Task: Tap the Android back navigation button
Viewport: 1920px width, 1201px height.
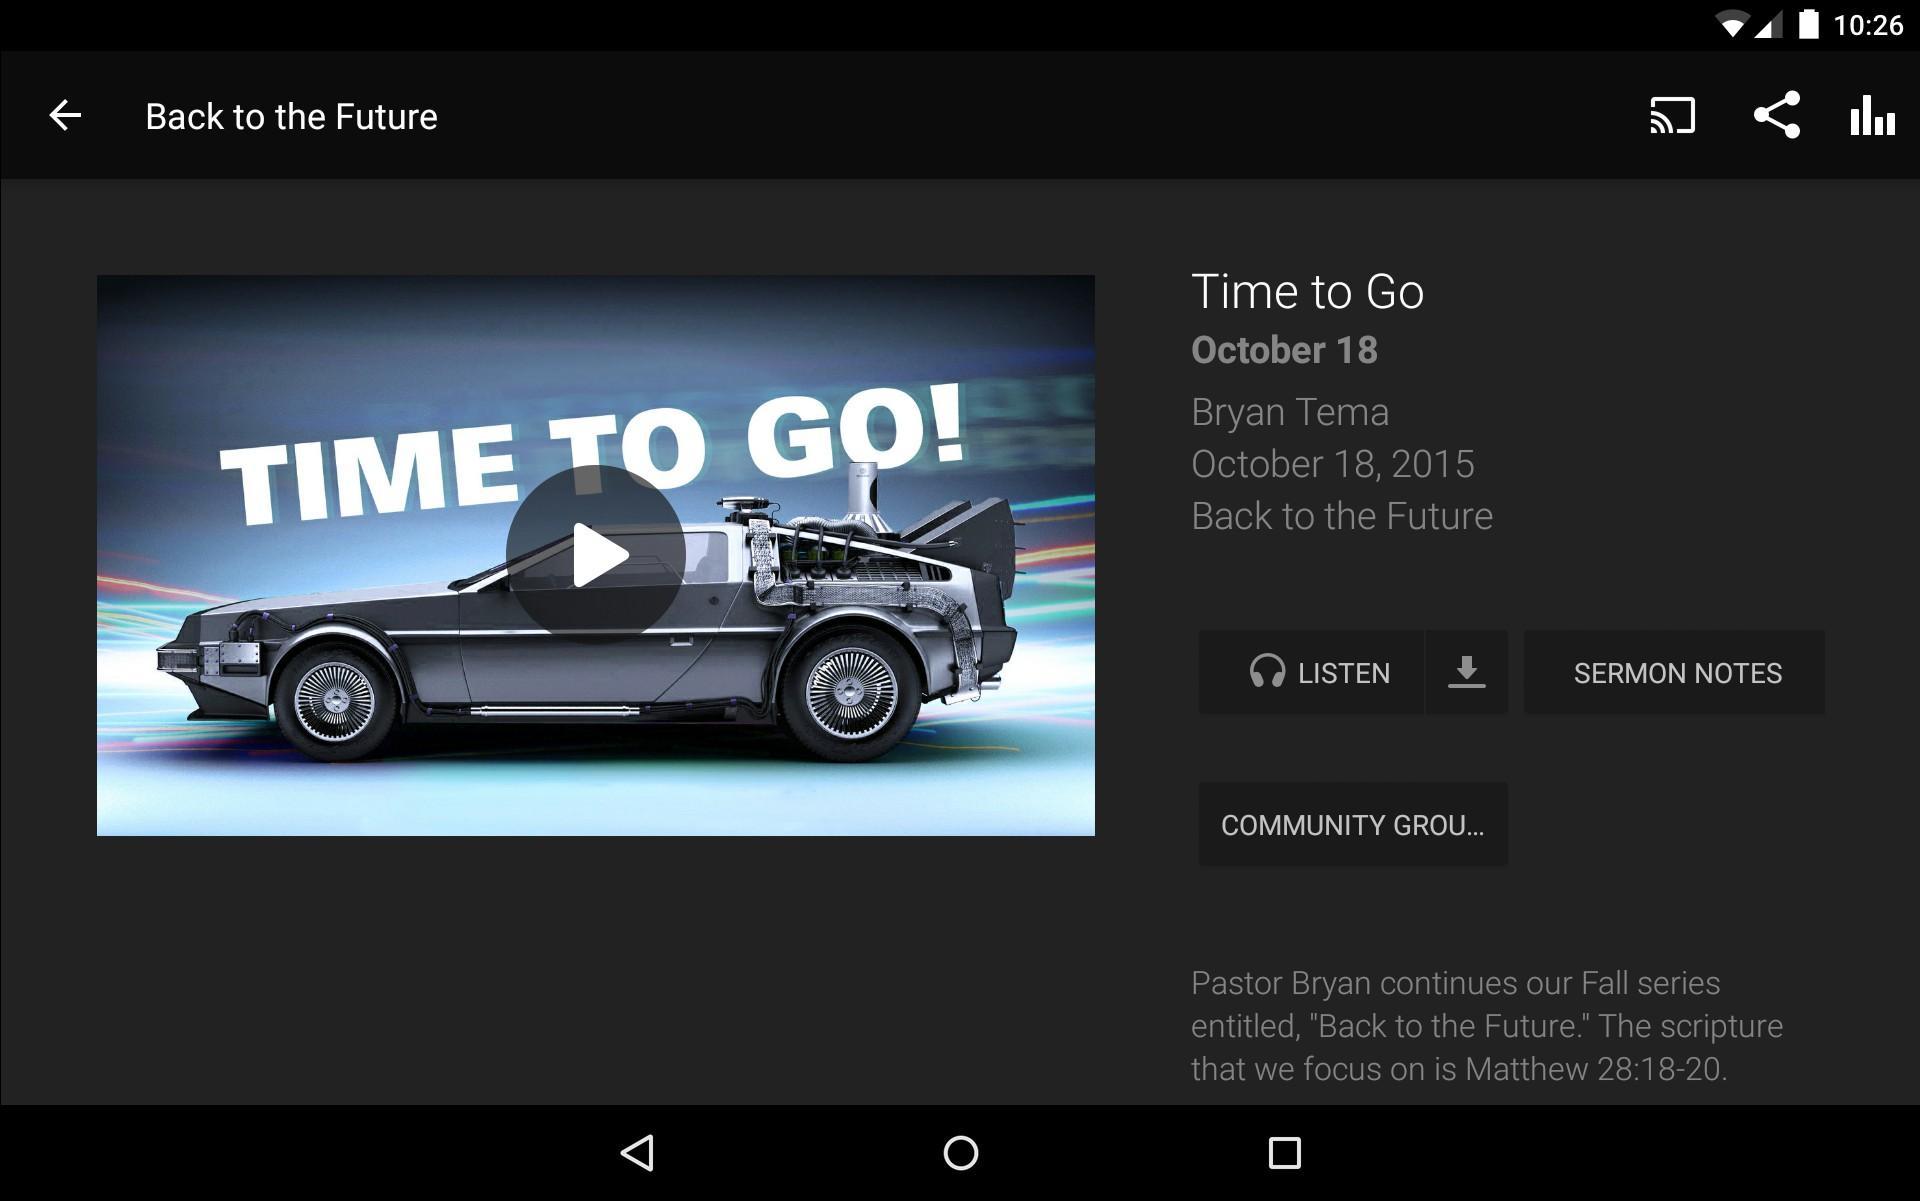Action: pyautogui.click(x=638, y=1153)
